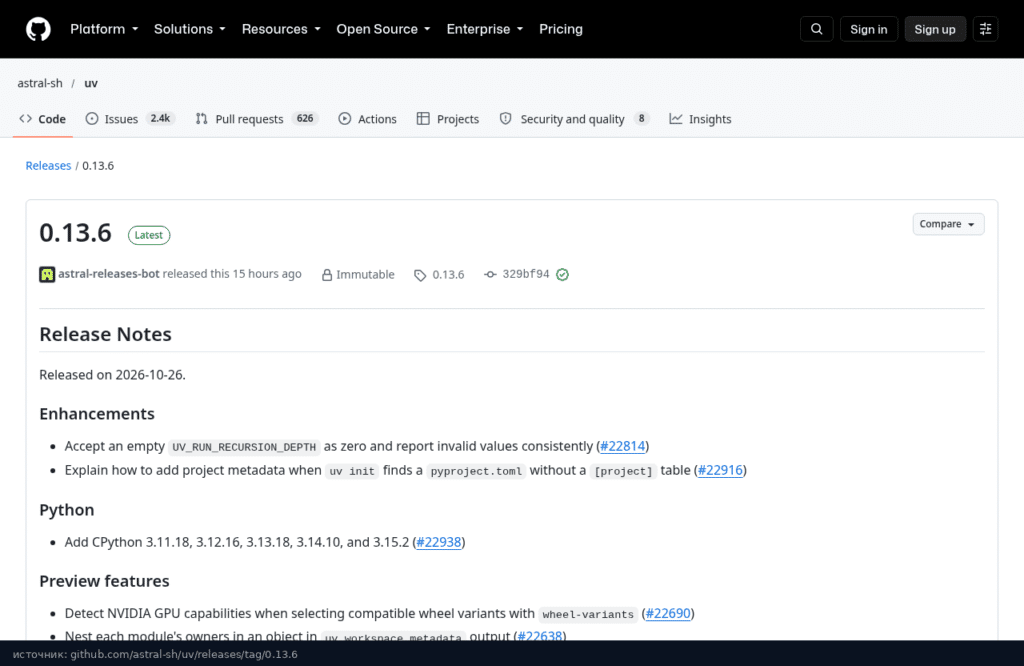Image resolution: width=1024 pixels, height=666 pixels.
Task: Open the Insights tab
Action: pyautogui.click(x=700, y=119)
